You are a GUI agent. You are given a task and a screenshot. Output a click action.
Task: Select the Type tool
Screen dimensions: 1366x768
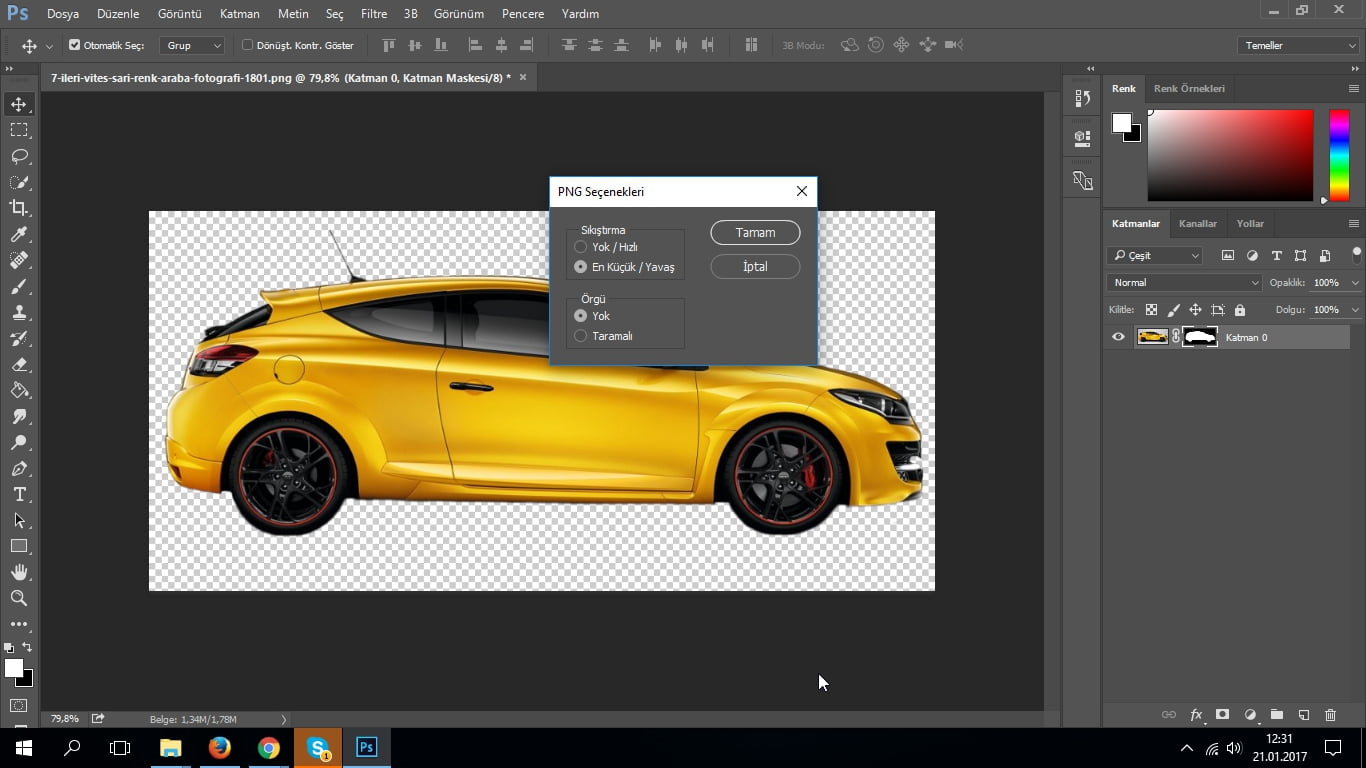pos(20,494)
